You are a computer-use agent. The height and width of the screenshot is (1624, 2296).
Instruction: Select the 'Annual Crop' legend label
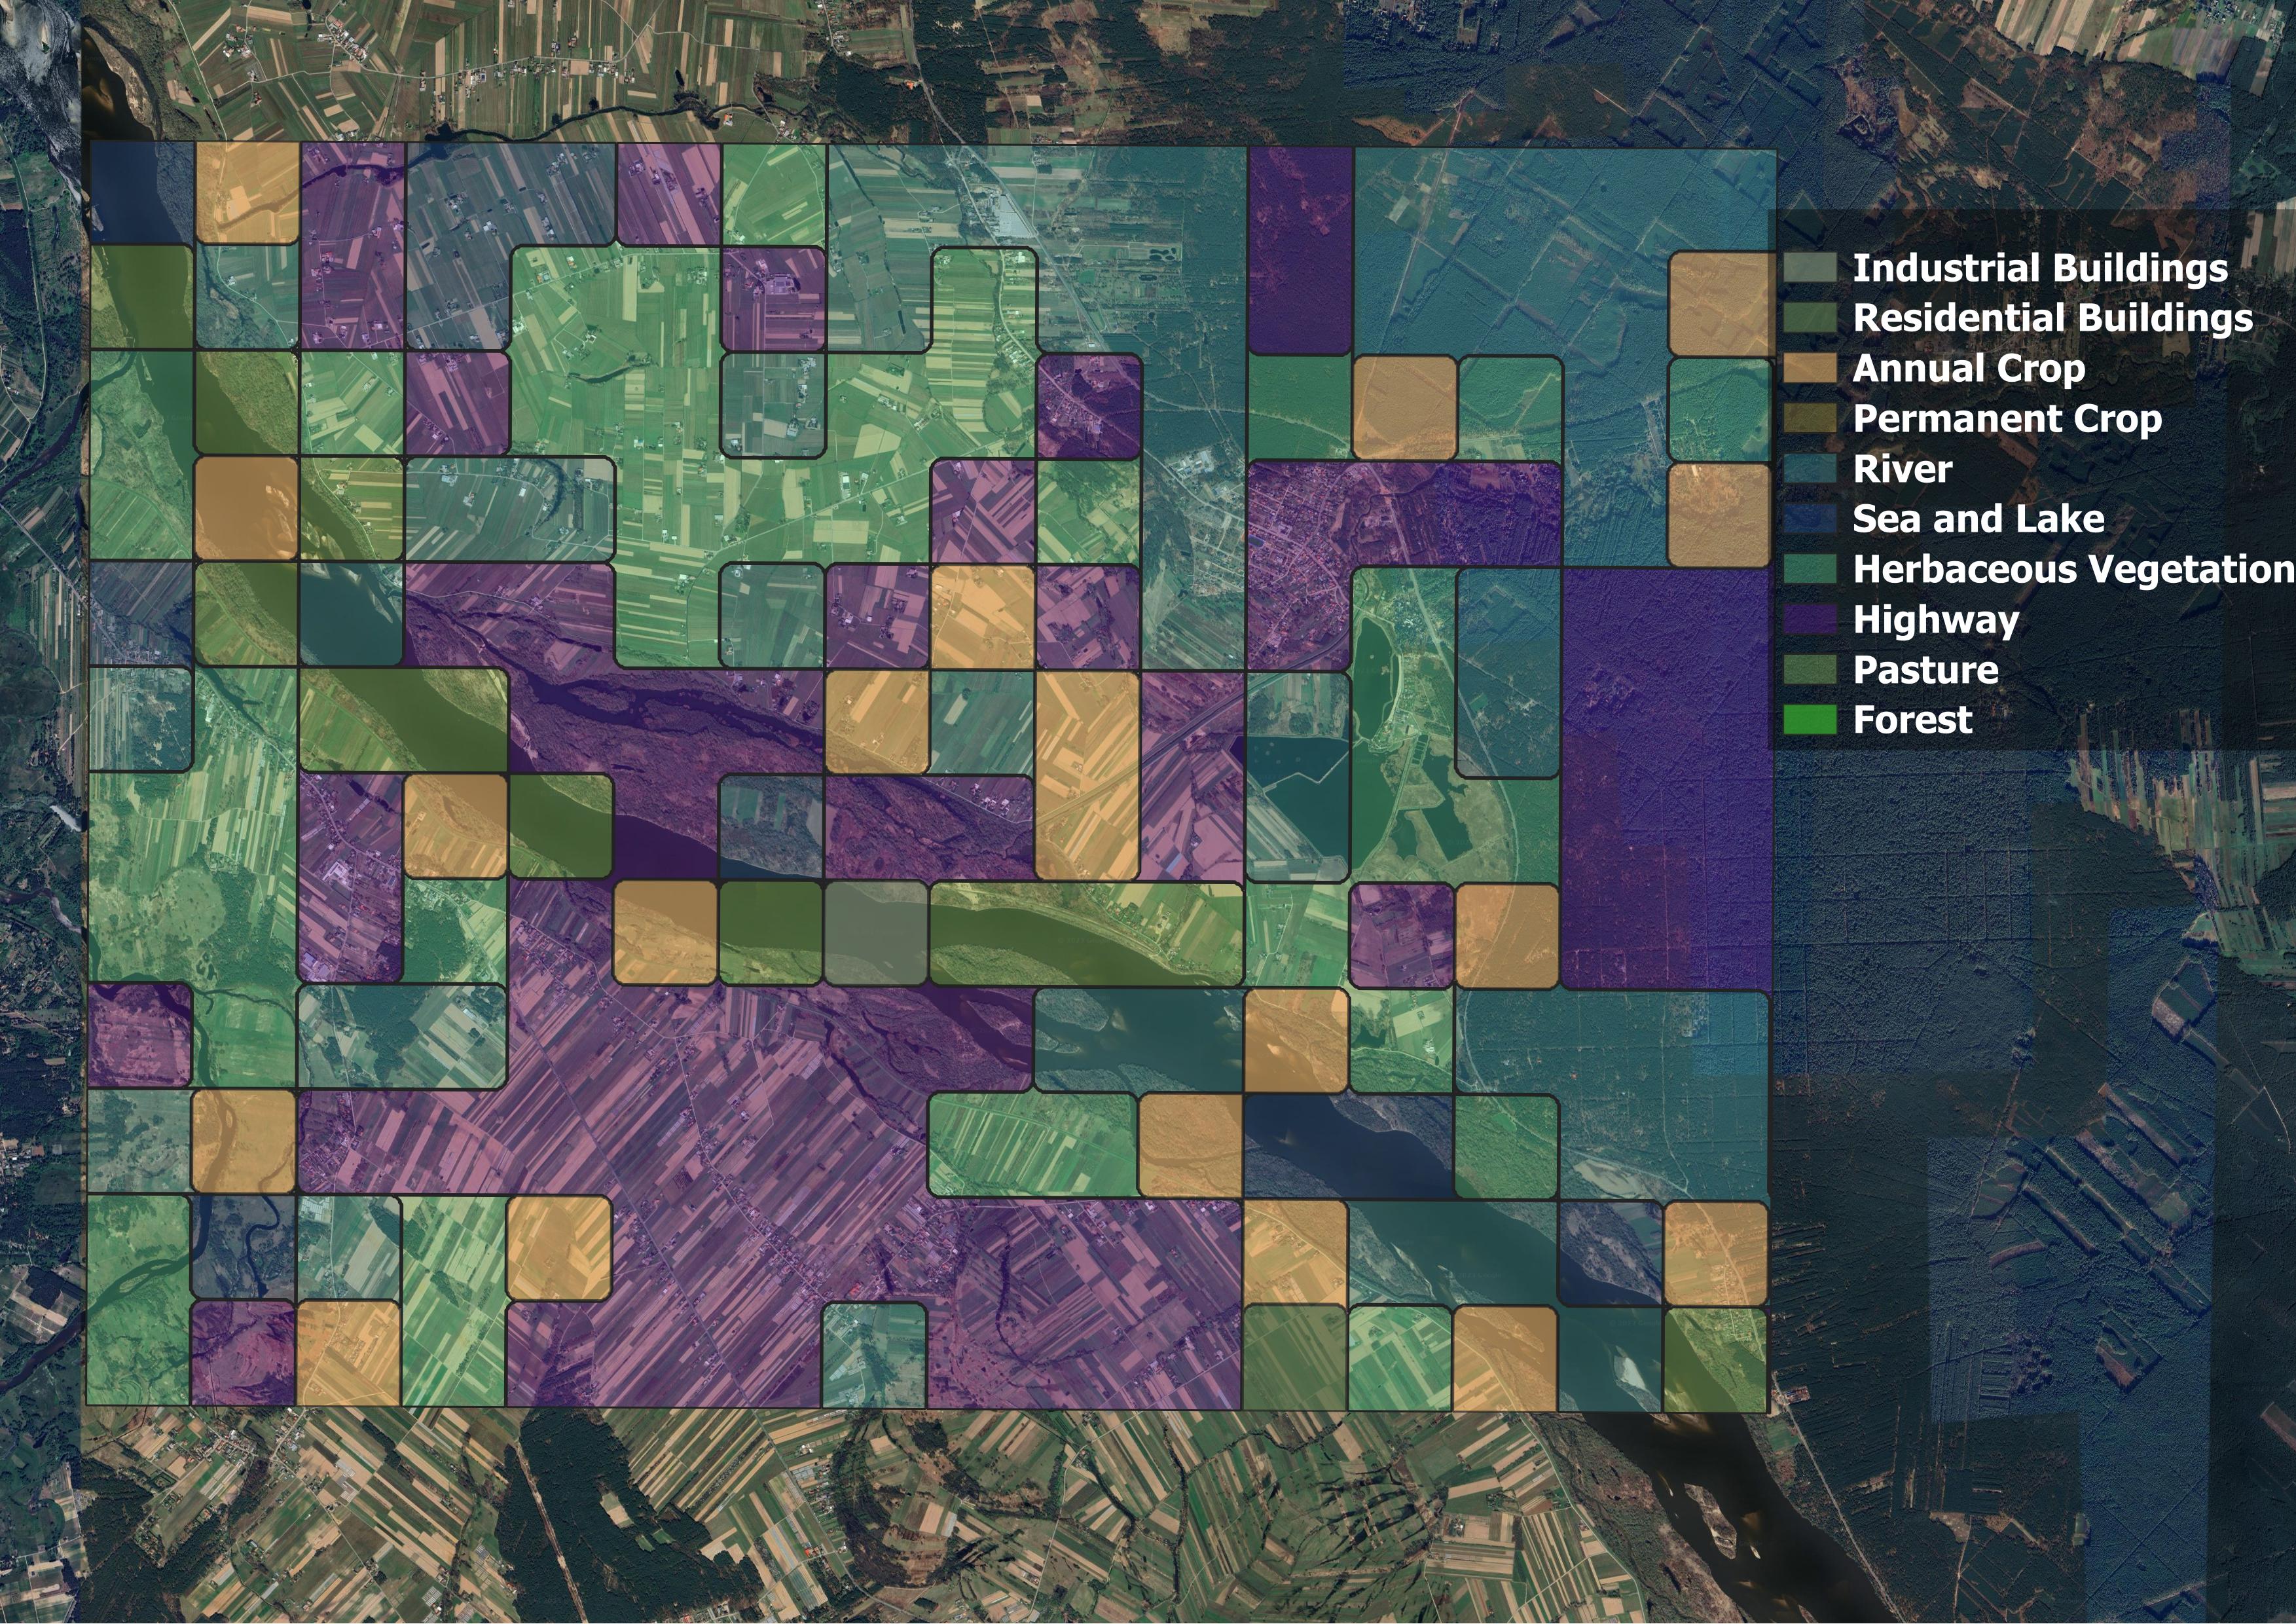(1969, 369)
